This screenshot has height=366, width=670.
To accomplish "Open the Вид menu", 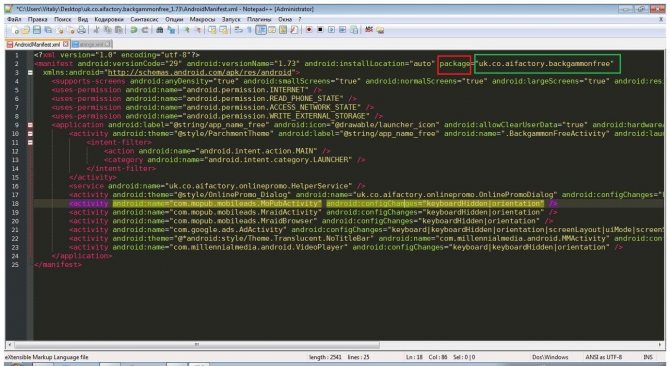I will pos(82,19).
